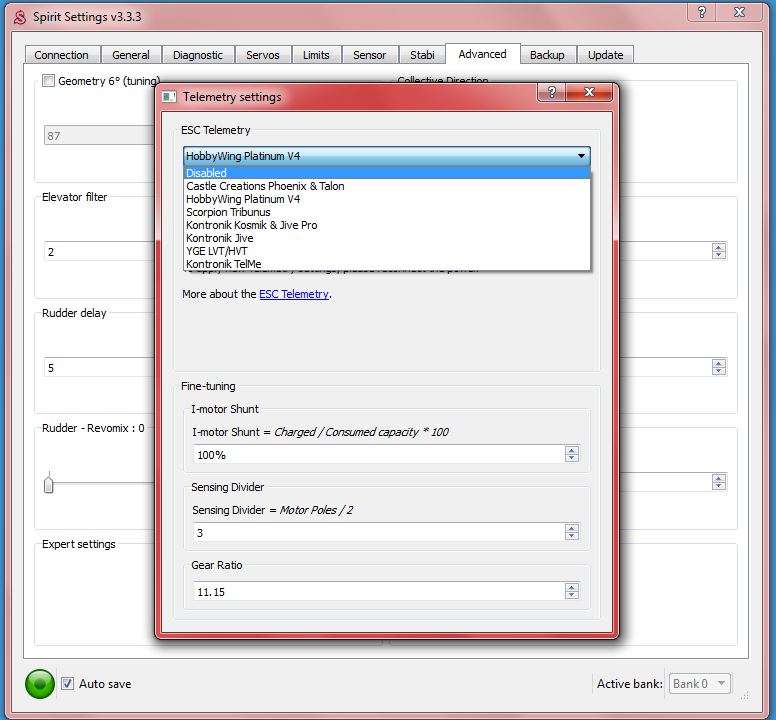The height and width of the screenshot is (720, 776).
Task: Enable the Geometry 6° (tuning) checkbox
Action: (48, 81)
